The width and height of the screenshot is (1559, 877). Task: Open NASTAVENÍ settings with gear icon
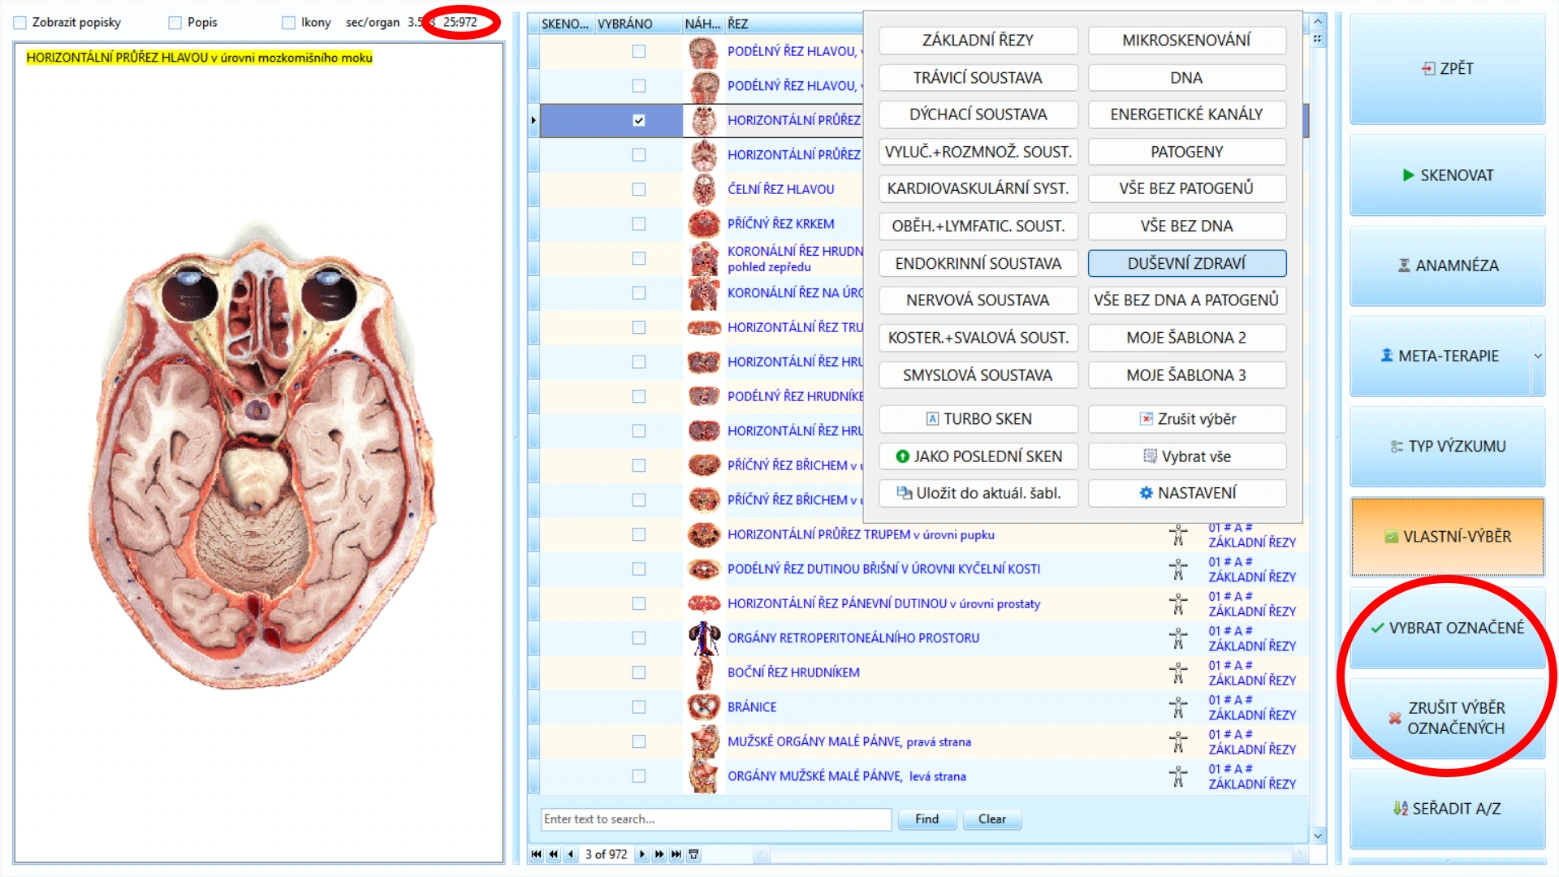[1187, 493]
